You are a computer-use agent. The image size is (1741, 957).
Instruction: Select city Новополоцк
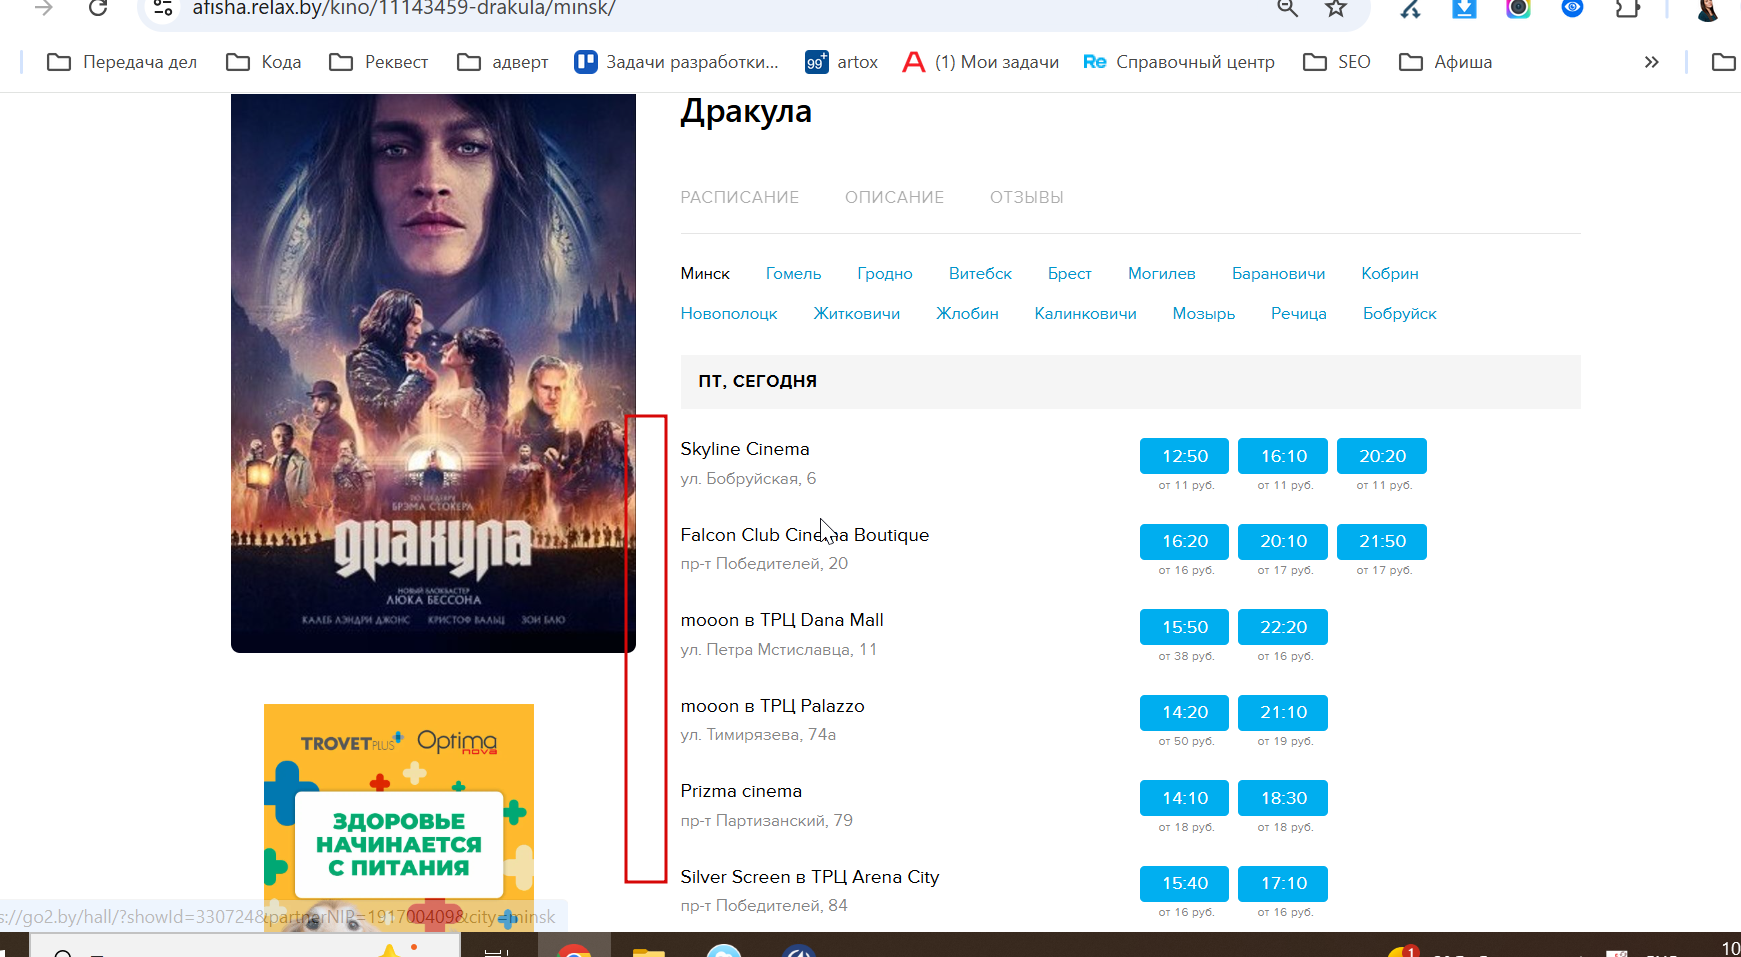[x=729, y=314]
